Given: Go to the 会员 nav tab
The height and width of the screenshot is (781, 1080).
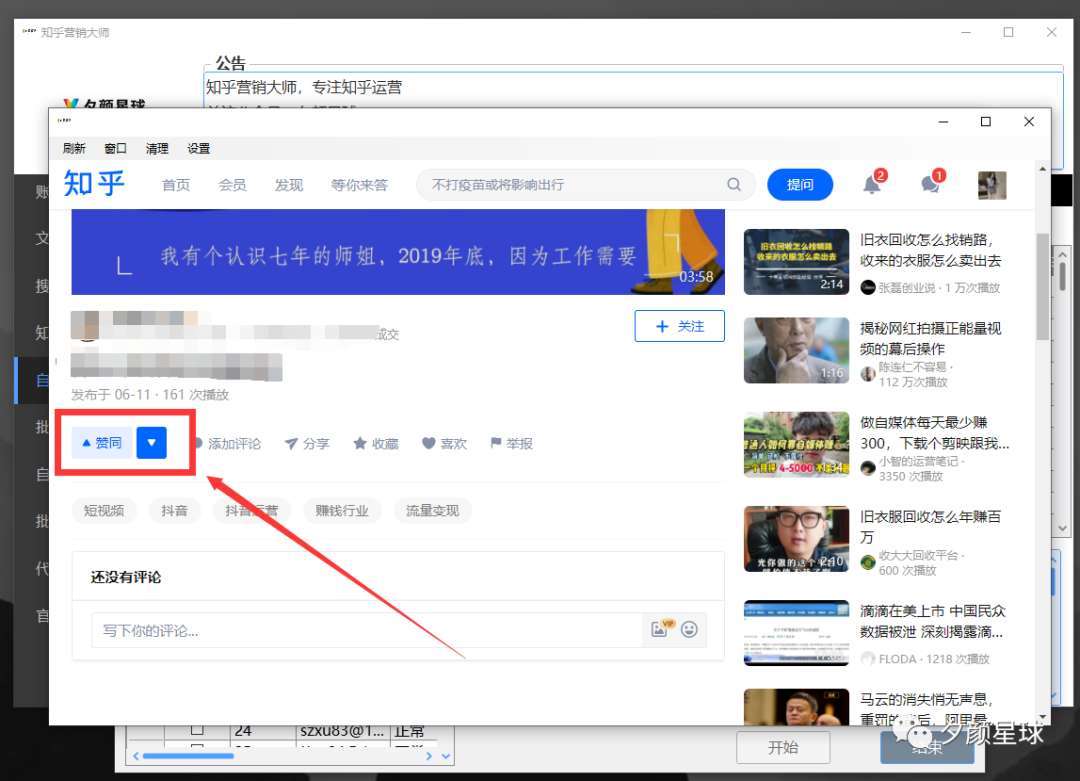Looking at the screenshot, I should [232, 185].
